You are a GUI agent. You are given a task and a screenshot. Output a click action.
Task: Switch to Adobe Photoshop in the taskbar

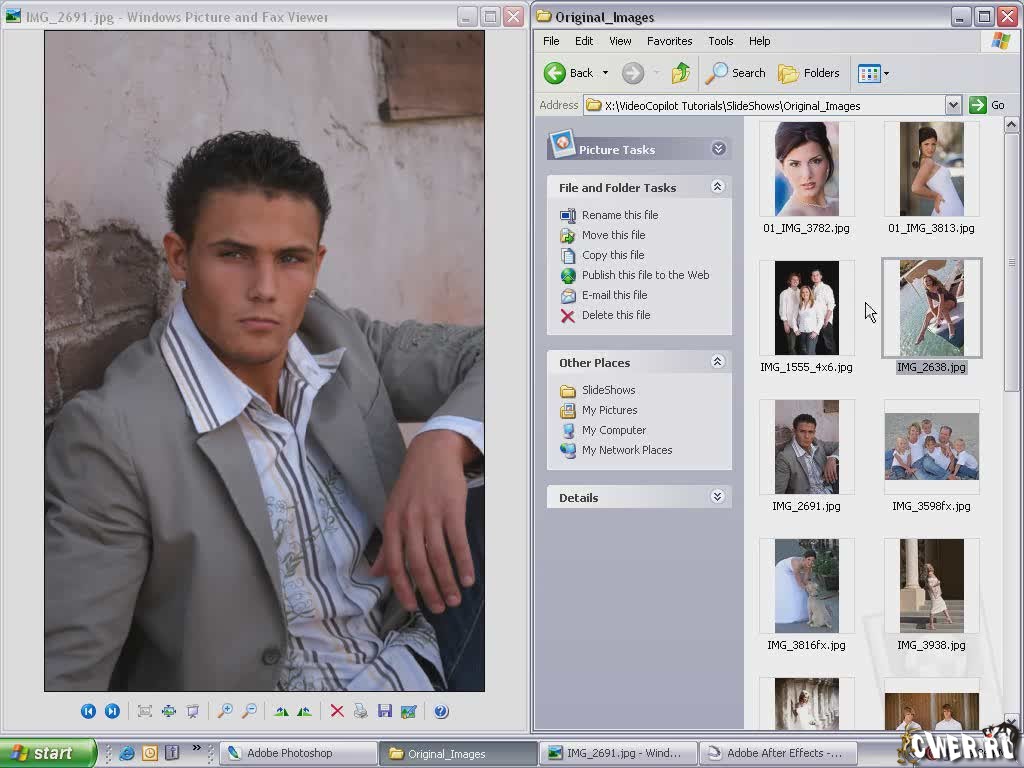pos(289,753)
